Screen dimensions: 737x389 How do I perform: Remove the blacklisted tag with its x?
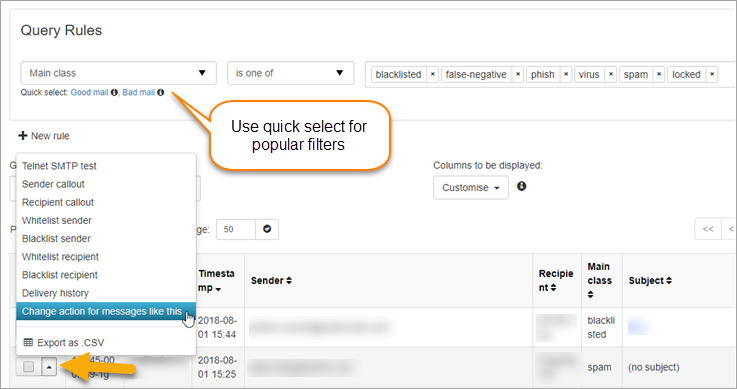point(432,74)
